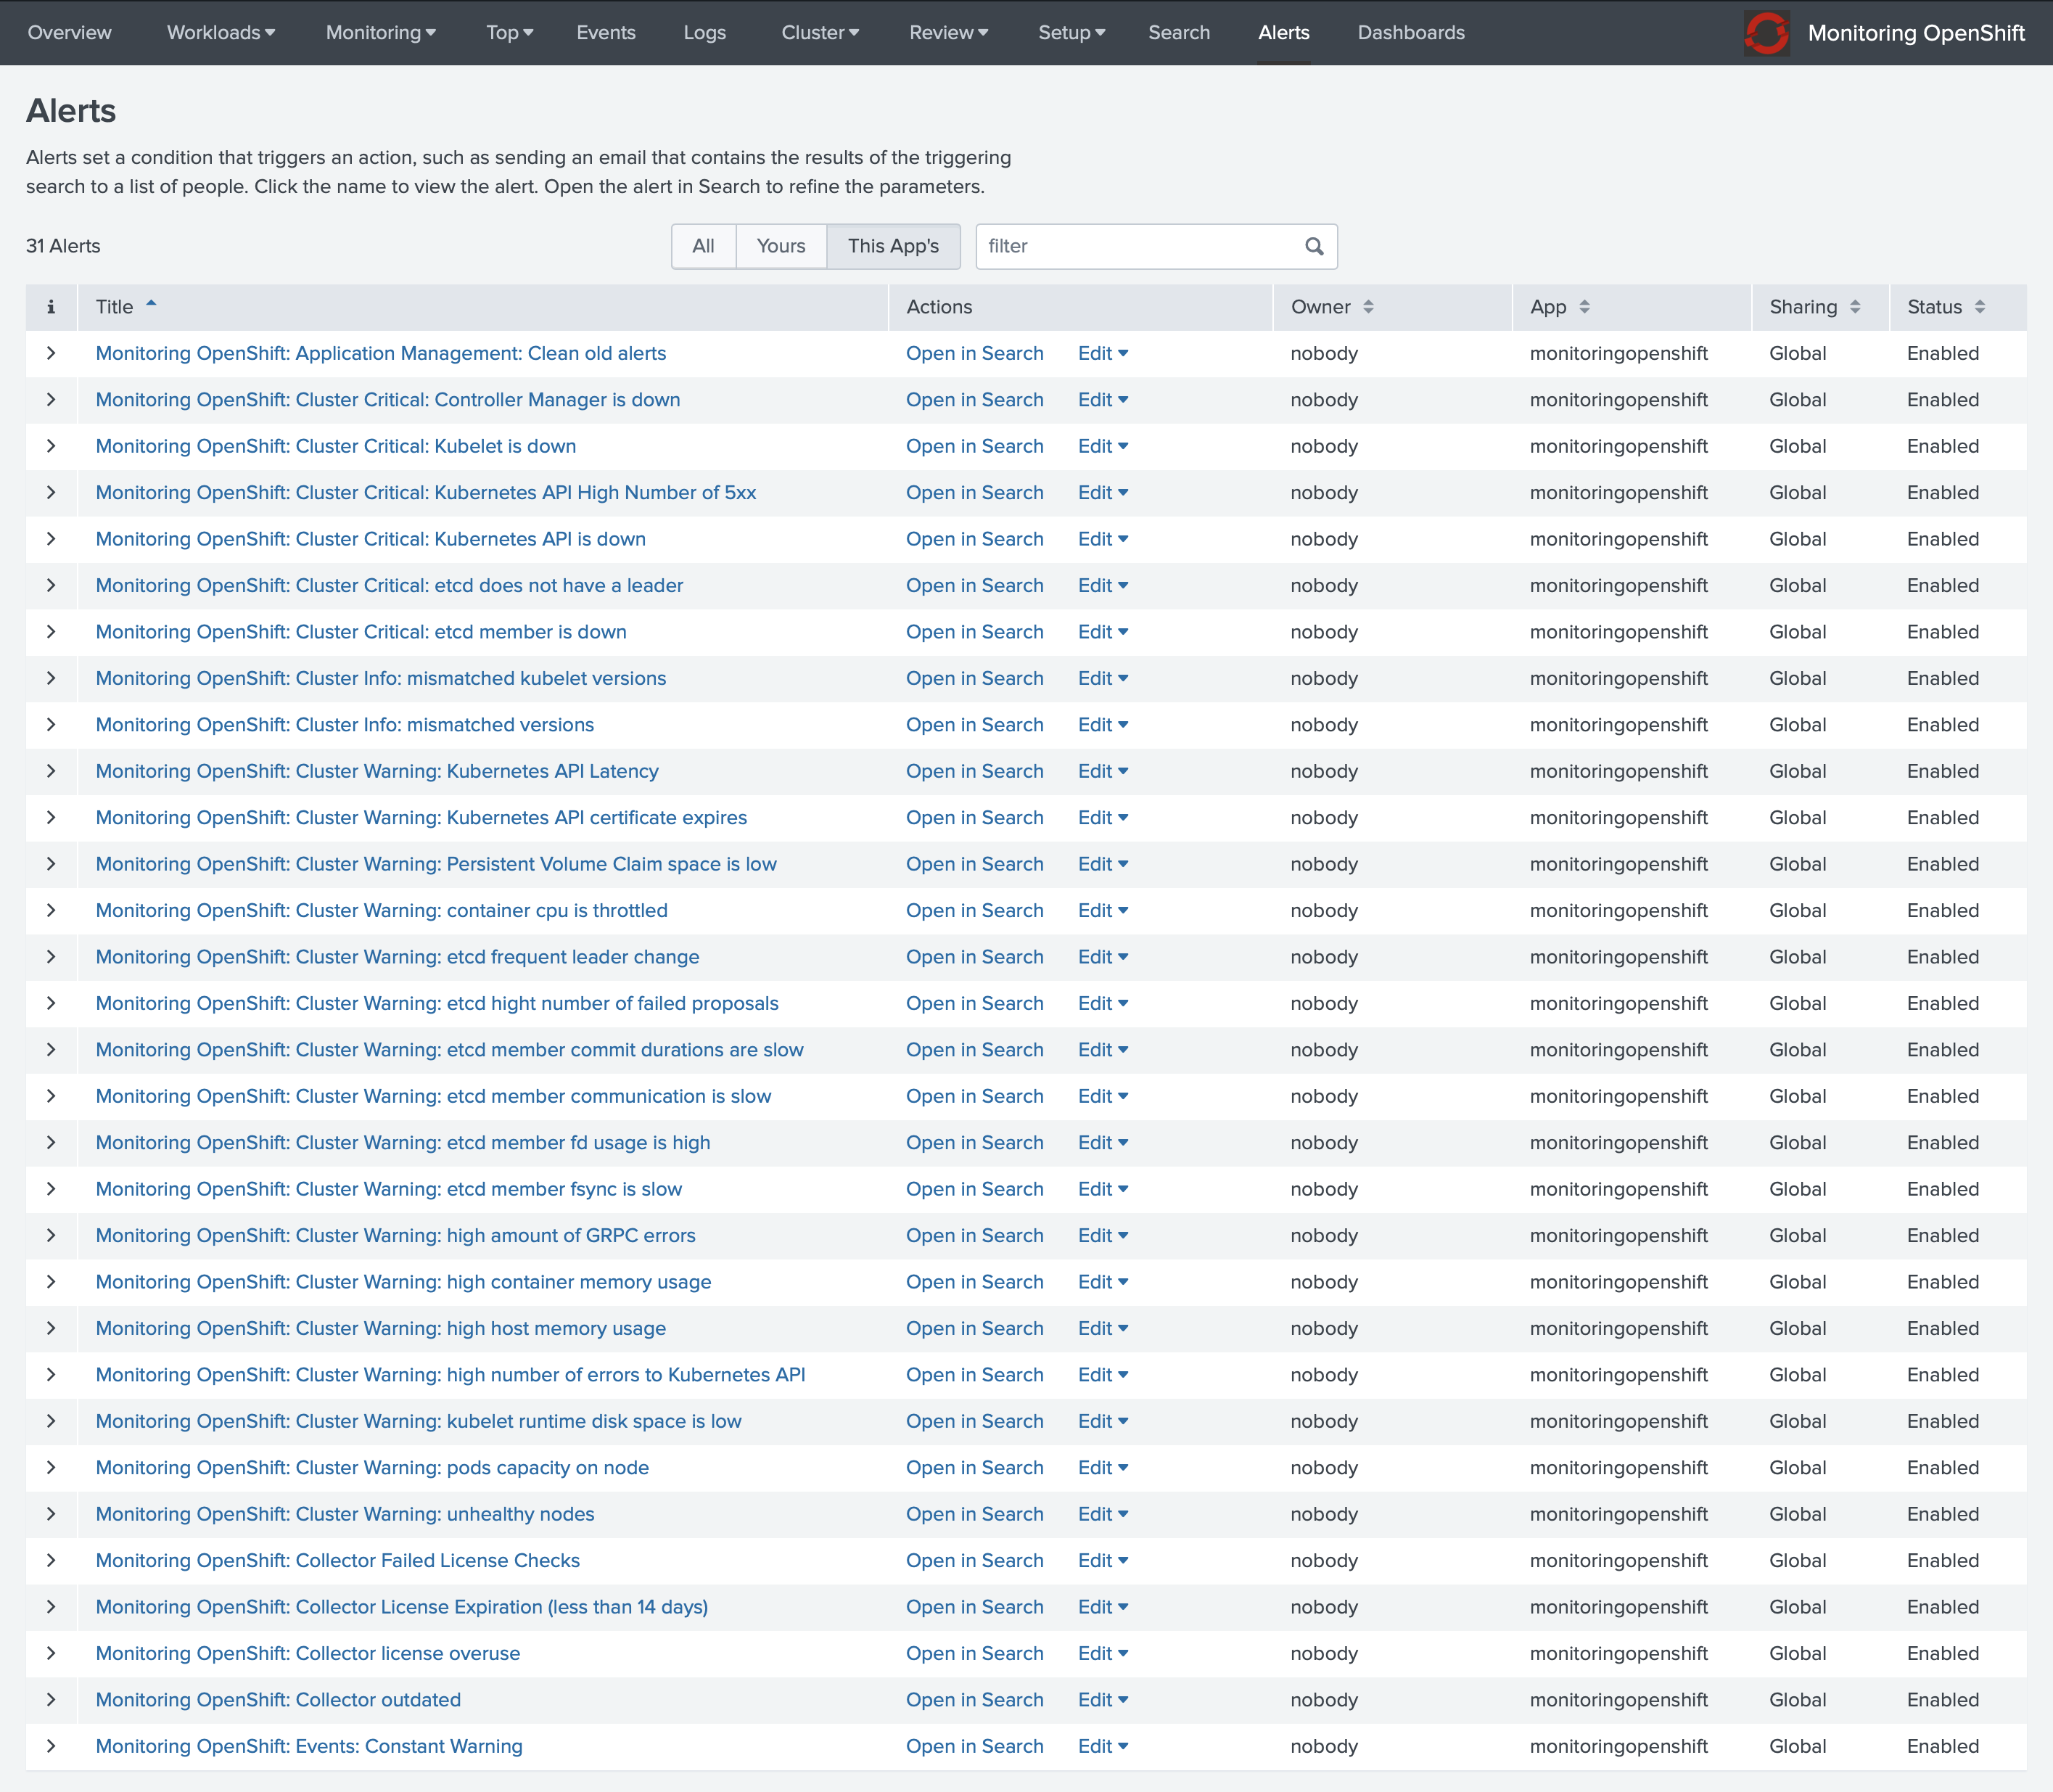Open Edit dropdown for container cpu is throttled

(1103, 911)
